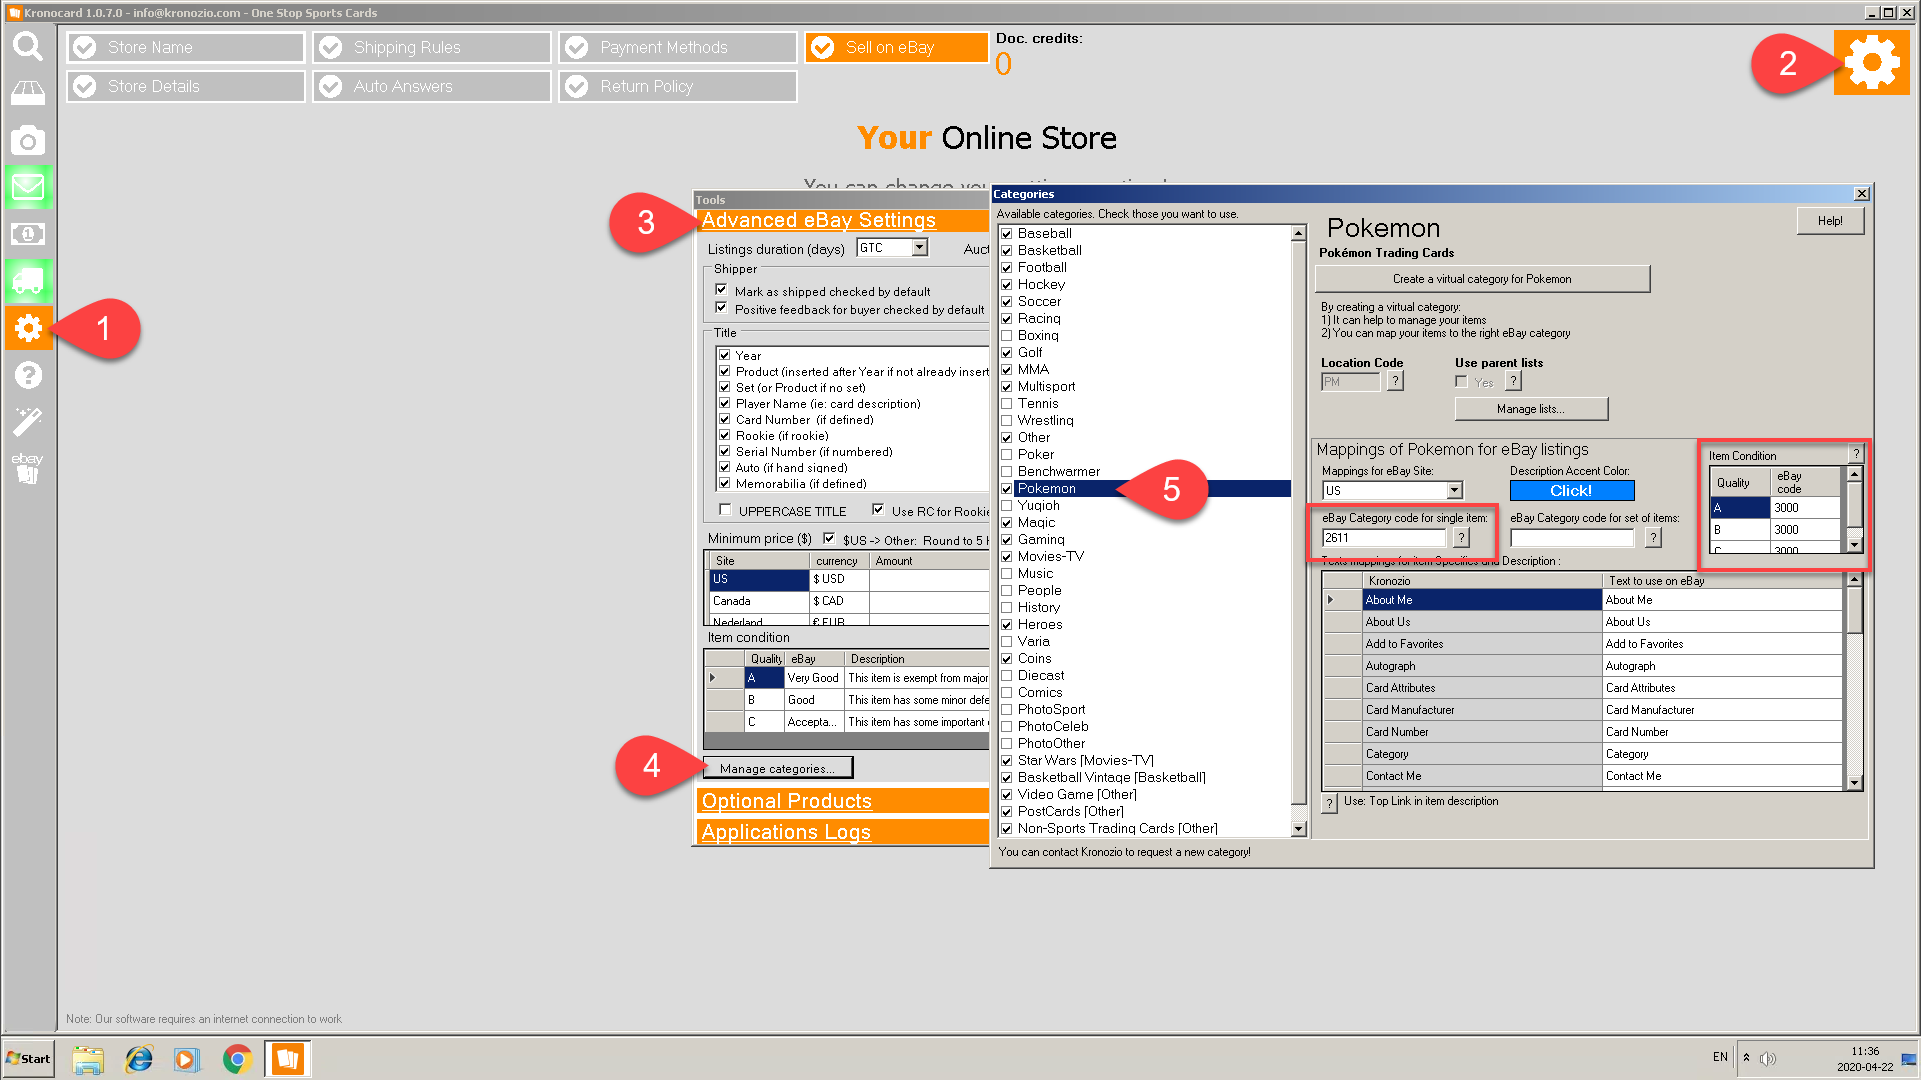Open the Payment Methods step tab

[x=678, y=47]
